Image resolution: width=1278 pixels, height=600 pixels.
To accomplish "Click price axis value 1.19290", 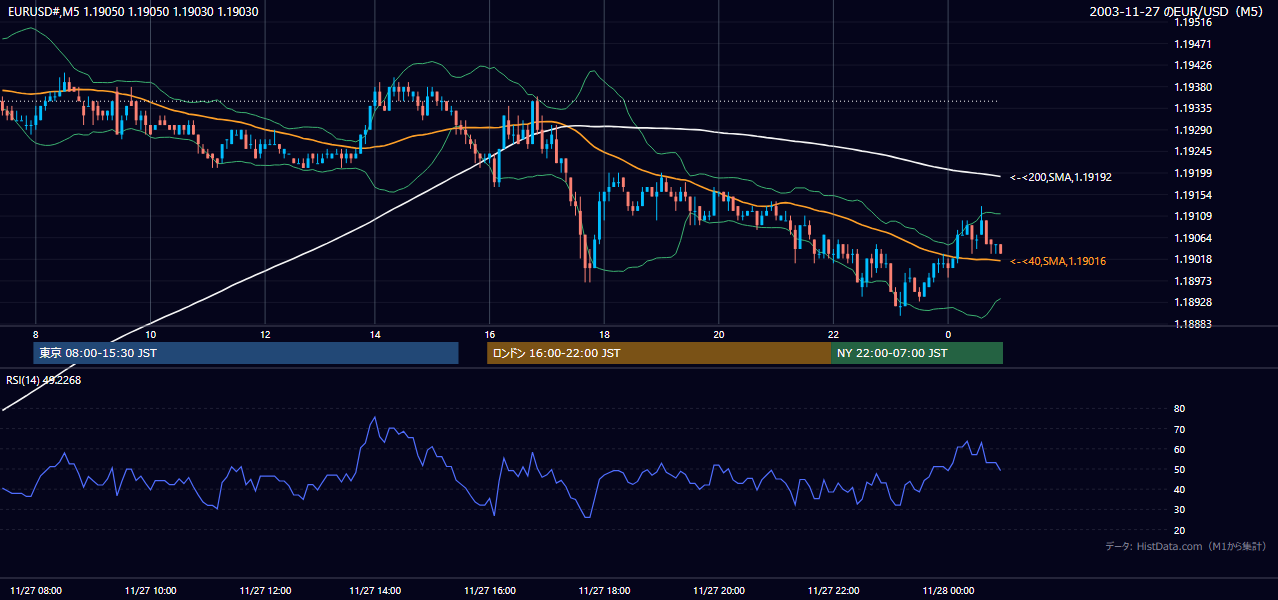I will click(1193, 131).
